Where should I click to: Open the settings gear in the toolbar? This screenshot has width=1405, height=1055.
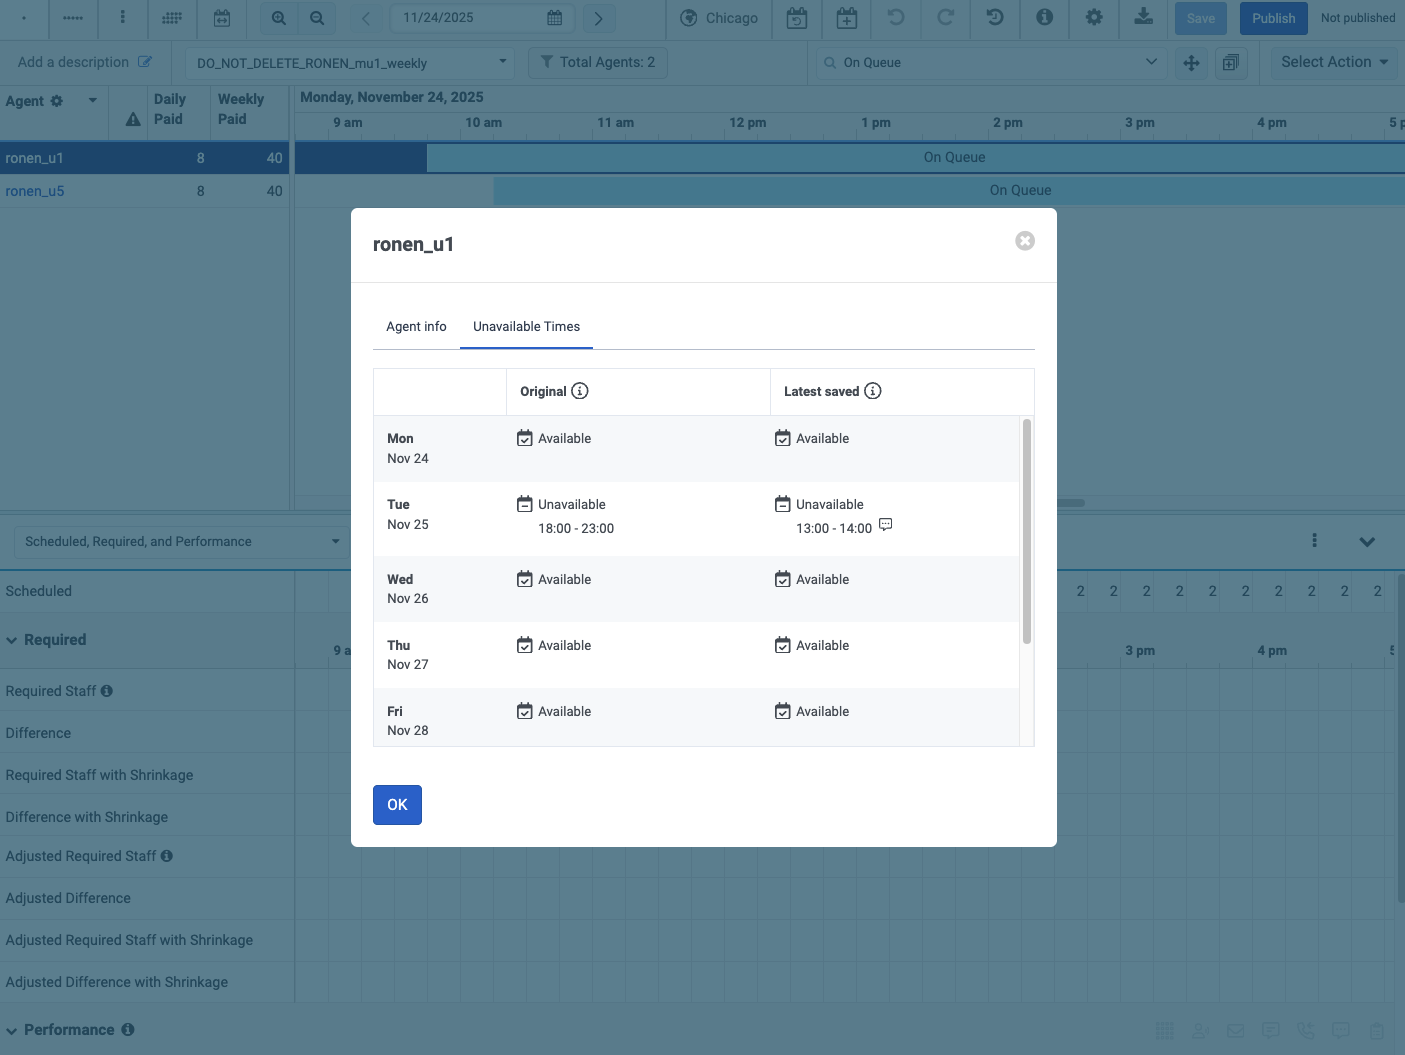click(1094, 17)
